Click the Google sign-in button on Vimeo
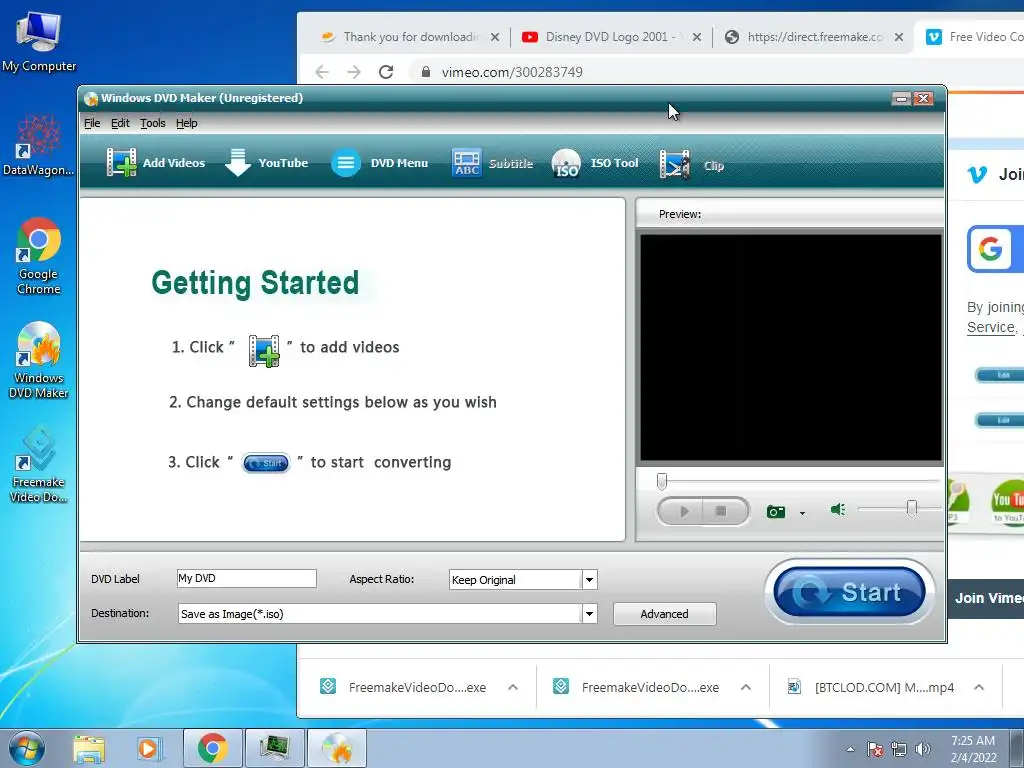The image size is (1024, 768). (995, 249)
